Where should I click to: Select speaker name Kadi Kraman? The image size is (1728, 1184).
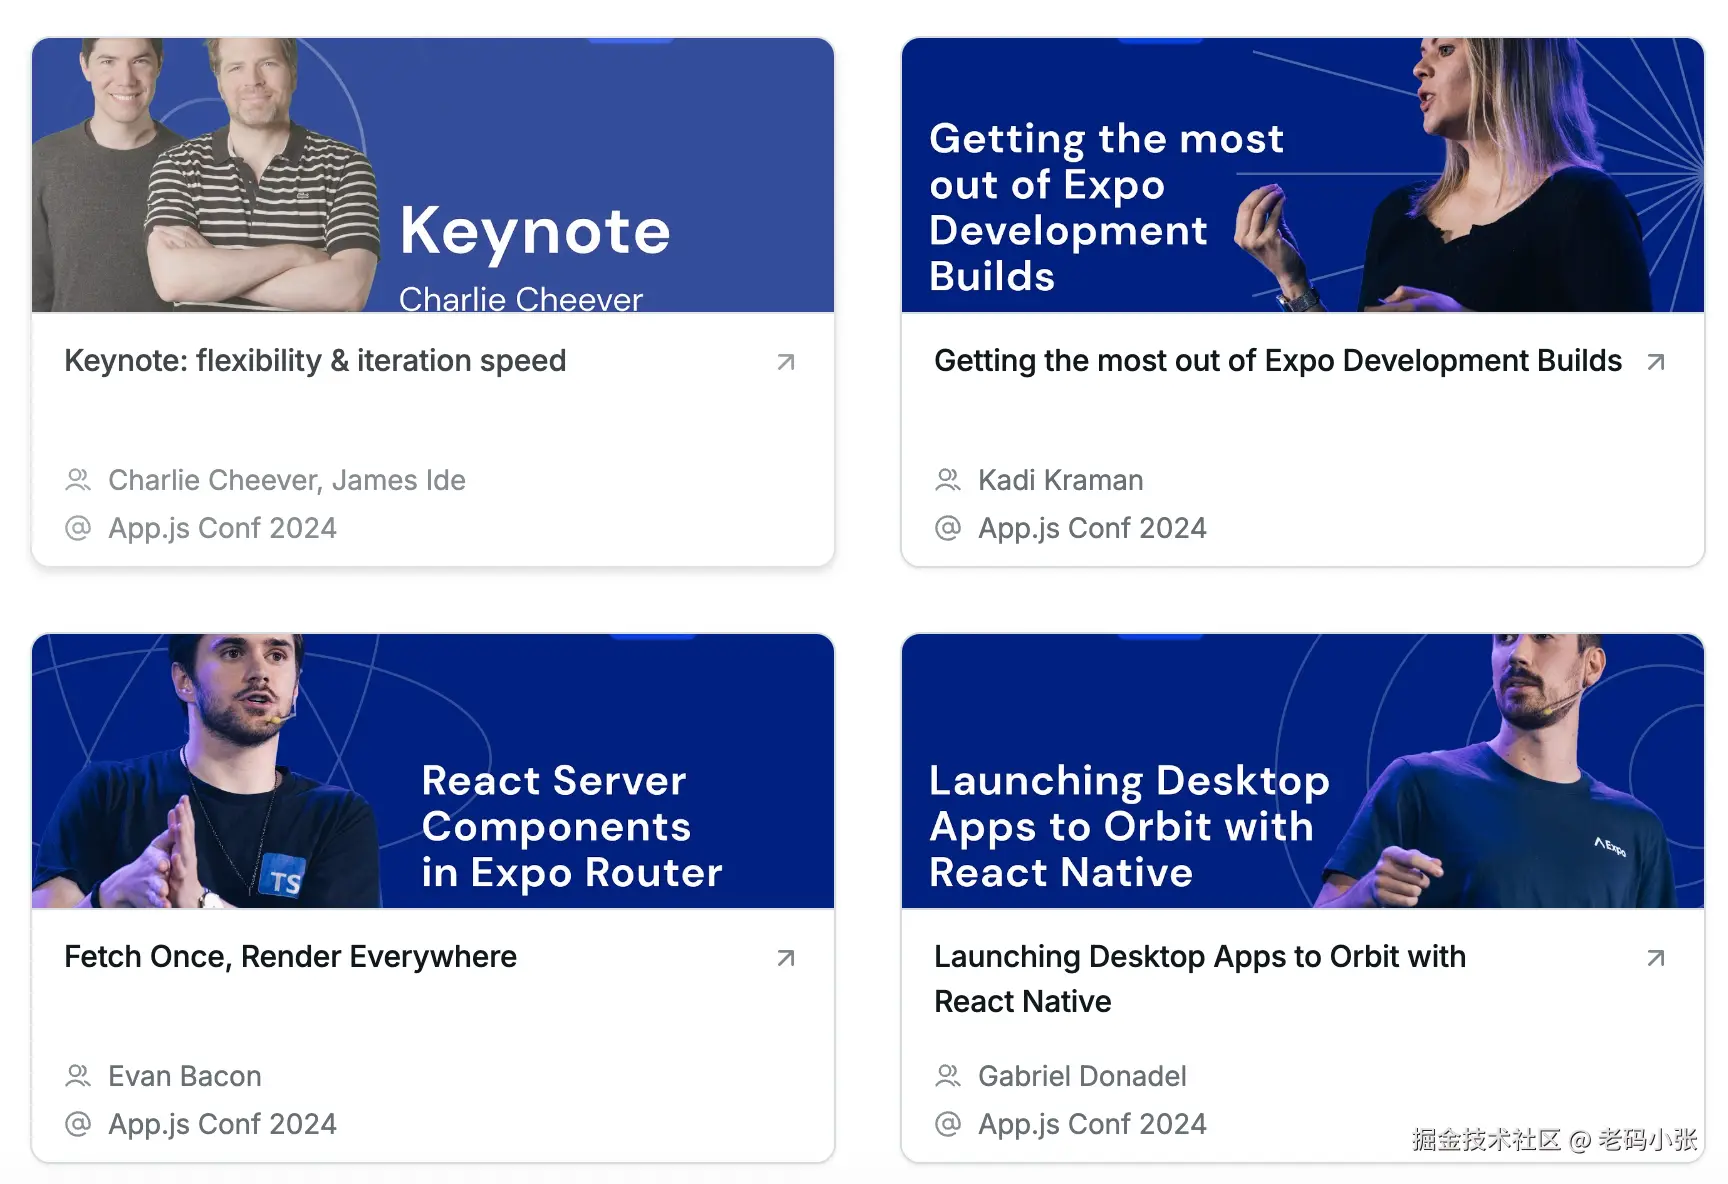1061,480
